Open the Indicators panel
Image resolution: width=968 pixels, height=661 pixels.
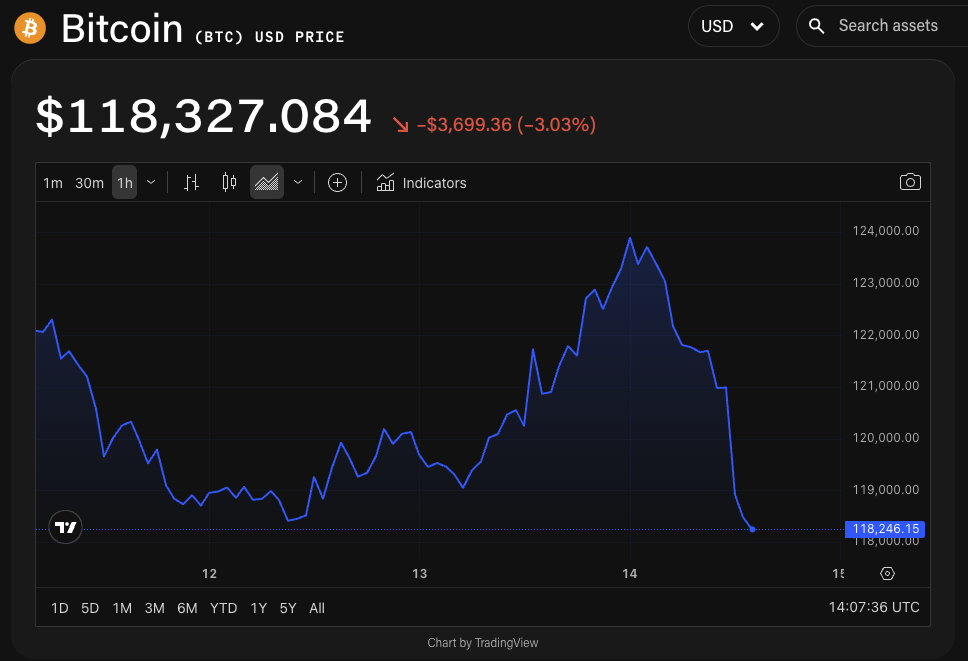(x=421, y=183)
